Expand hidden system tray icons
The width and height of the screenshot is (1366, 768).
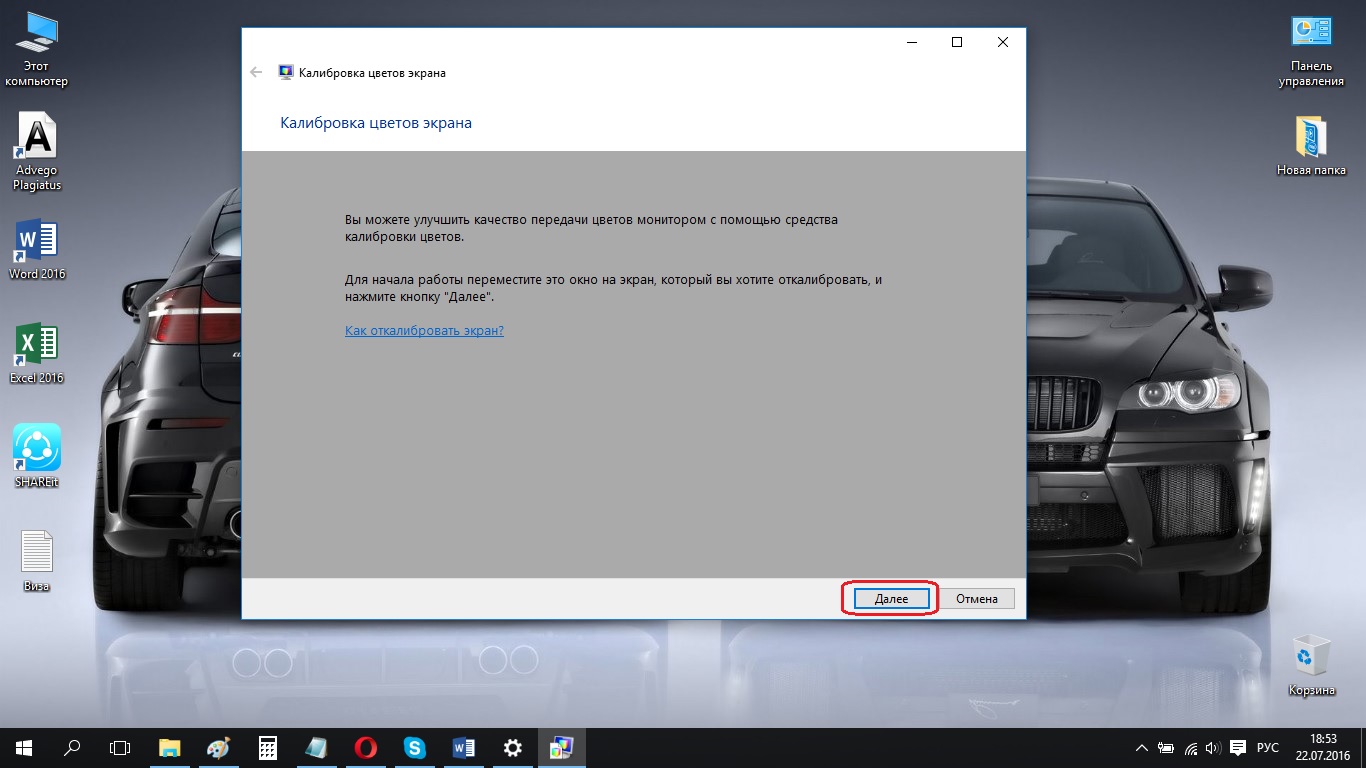click(x=1142, y=747)
